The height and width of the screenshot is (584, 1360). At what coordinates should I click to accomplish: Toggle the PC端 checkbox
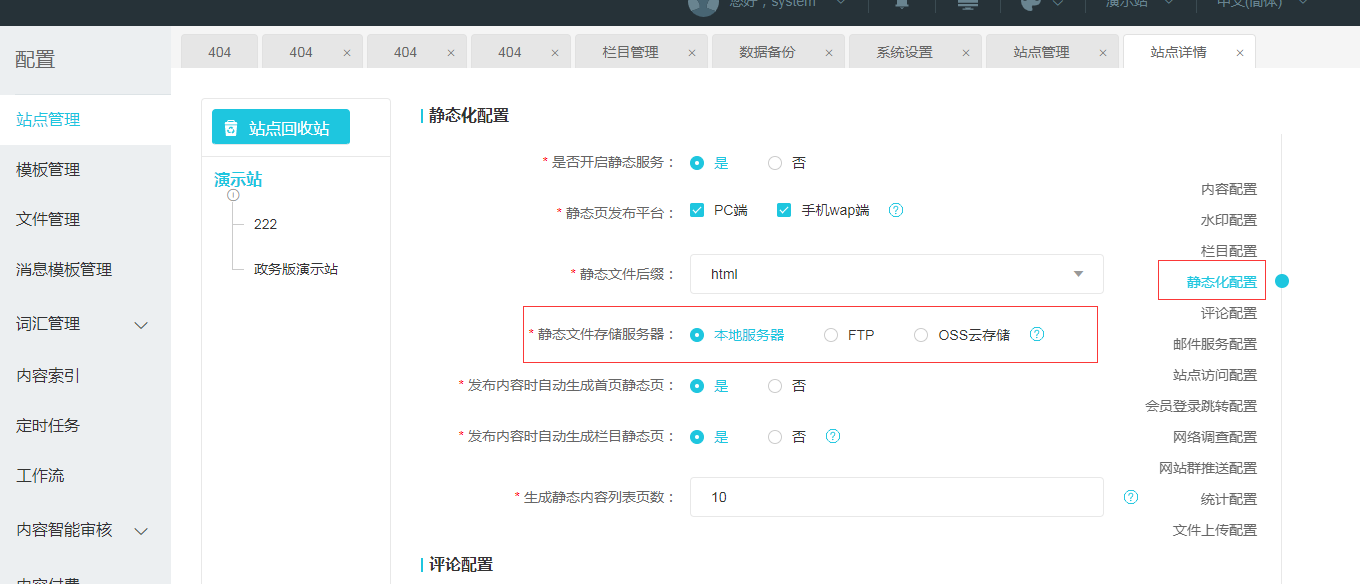(x=697, y=210)
